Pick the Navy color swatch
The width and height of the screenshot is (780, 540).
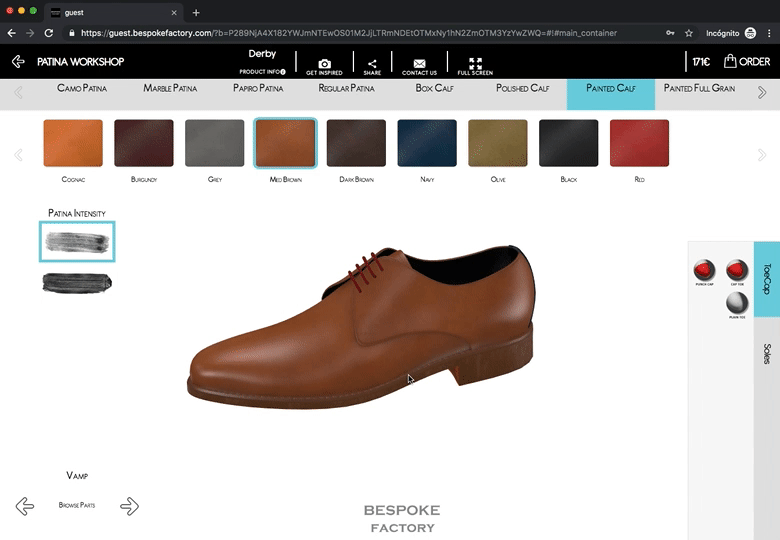427,143
